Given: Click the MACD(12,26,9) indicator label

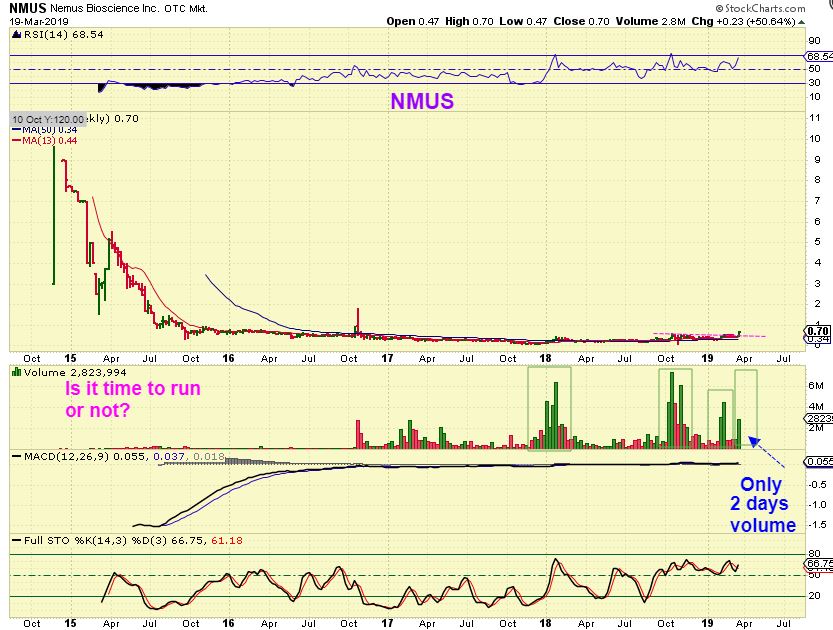Looking at the screenshot, I should click(66, 456).
